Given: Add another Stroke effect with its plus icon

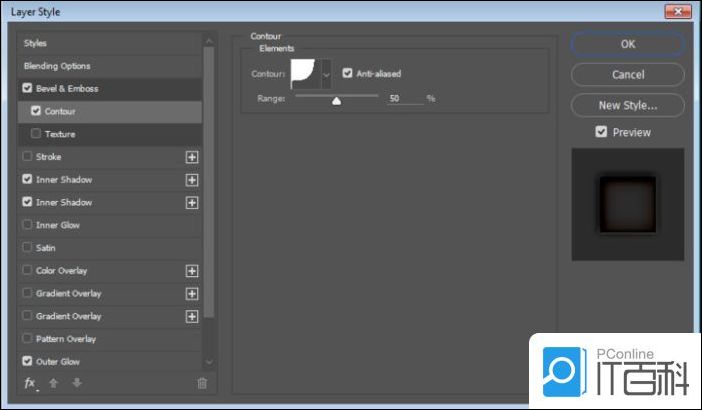Looking at the screenshot, I should click(192, 157).
